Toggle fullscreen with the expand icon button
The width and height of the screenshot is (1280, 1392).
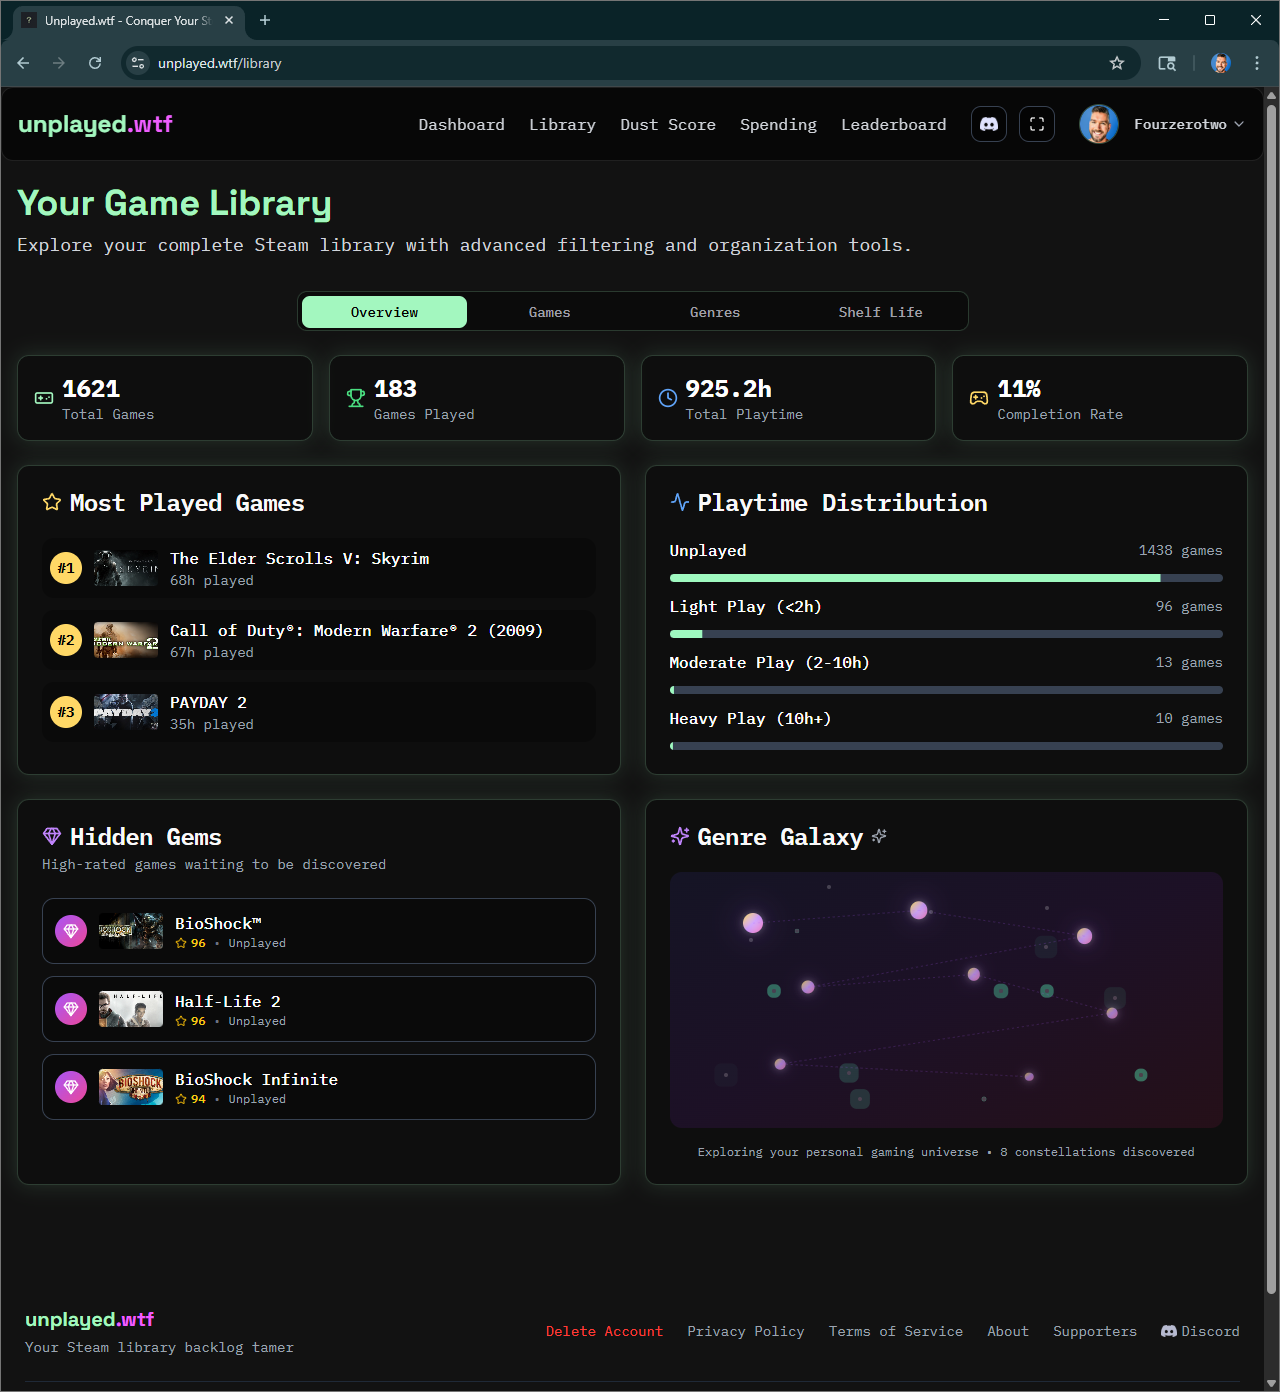1037,124
